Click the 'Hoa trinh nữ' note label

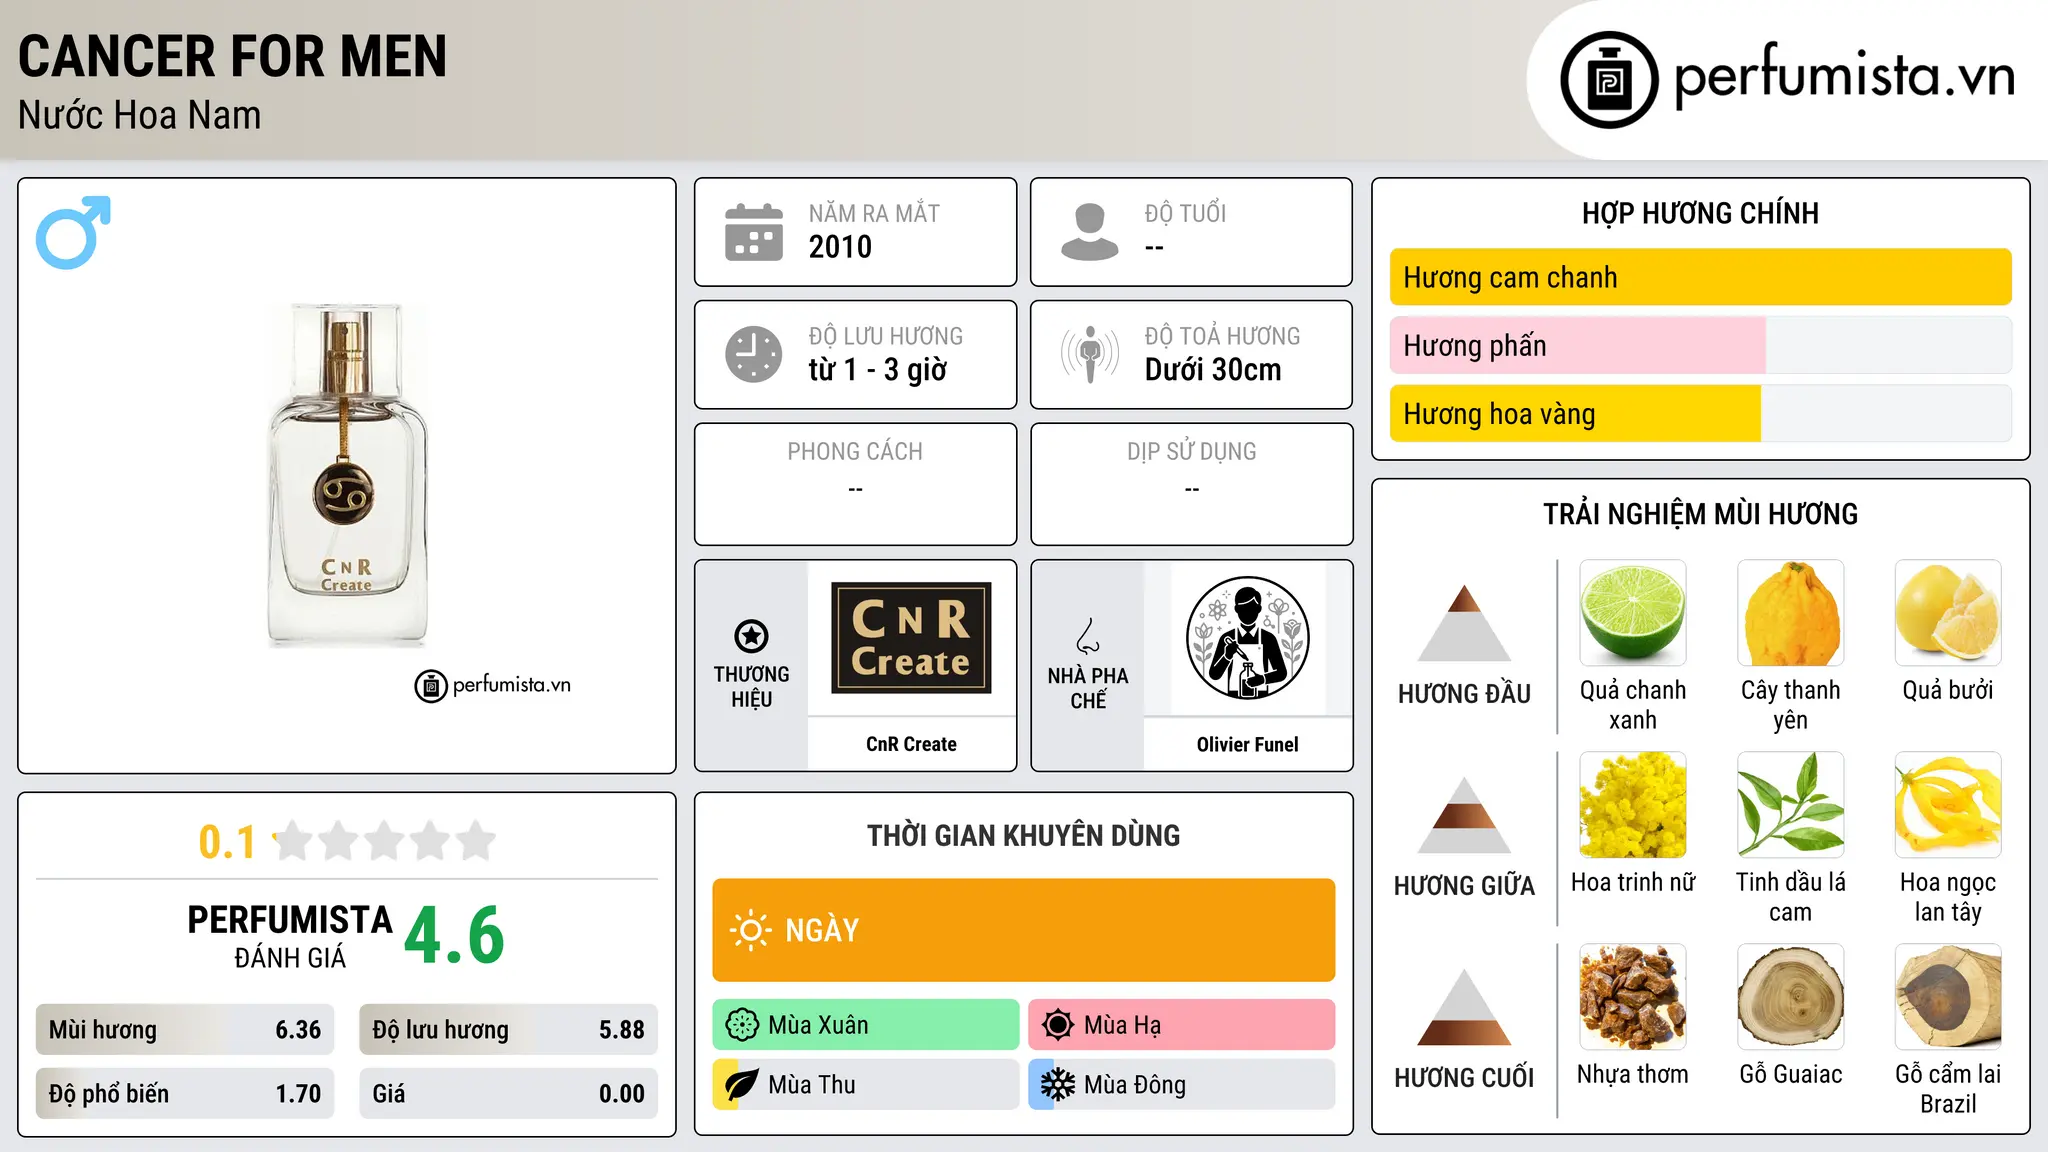(1633, 882)
